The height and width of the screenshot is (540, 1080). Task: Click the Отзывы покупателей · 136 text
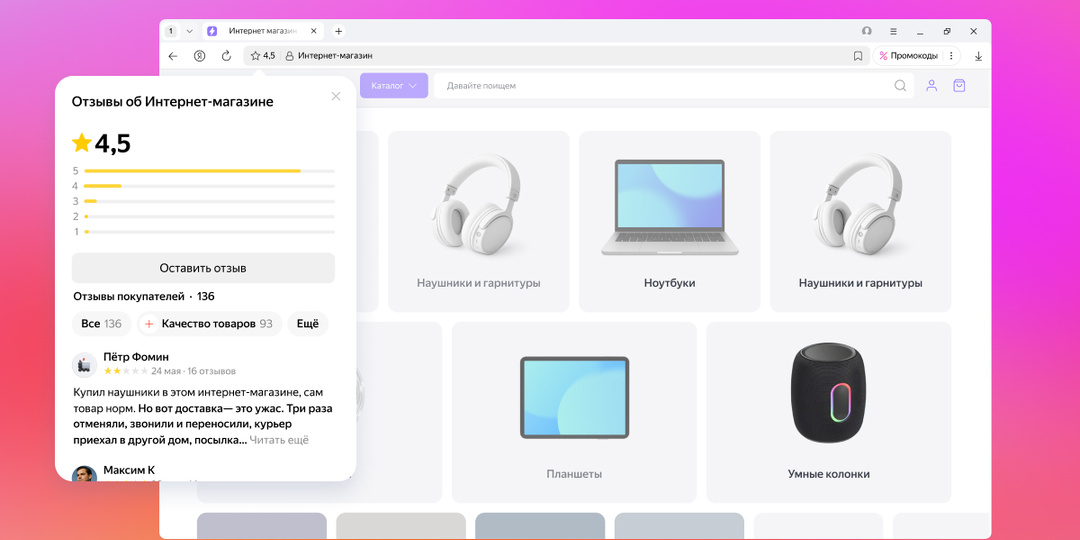tap(144, 297)
